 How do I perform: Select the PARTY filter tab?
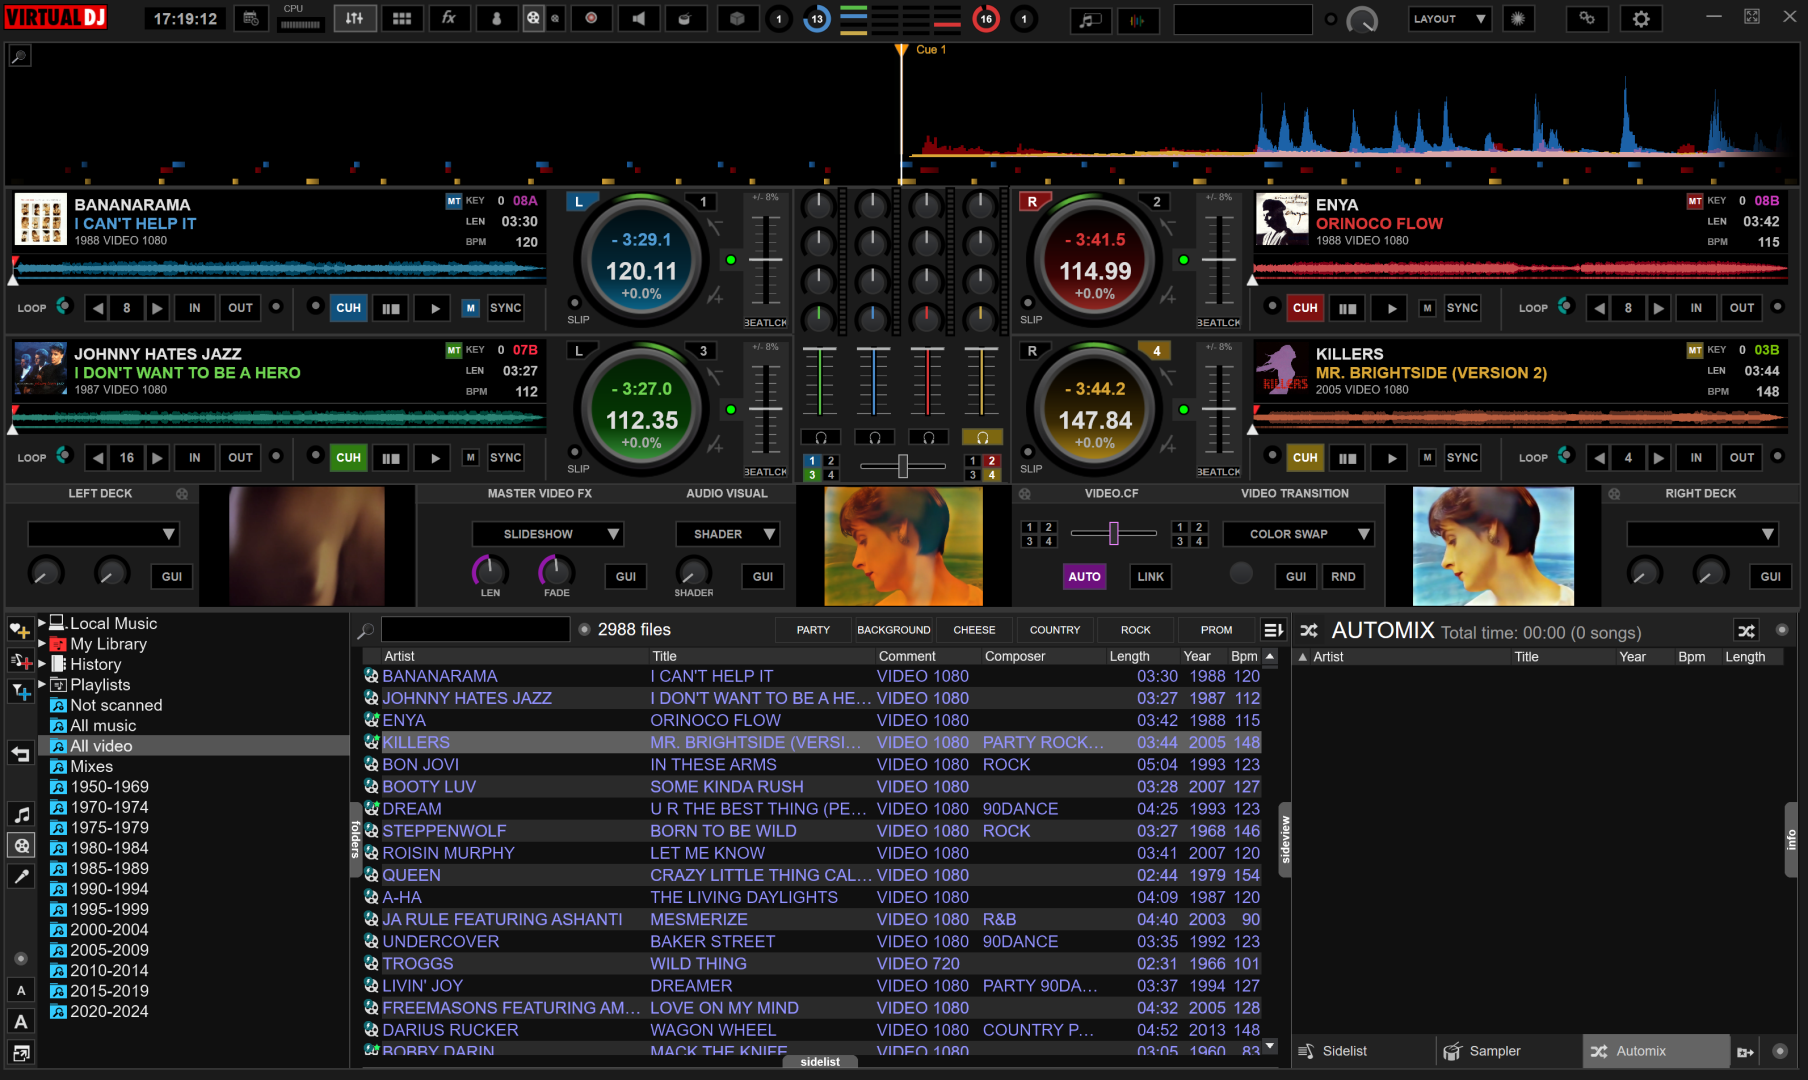[x=813, y=630]
